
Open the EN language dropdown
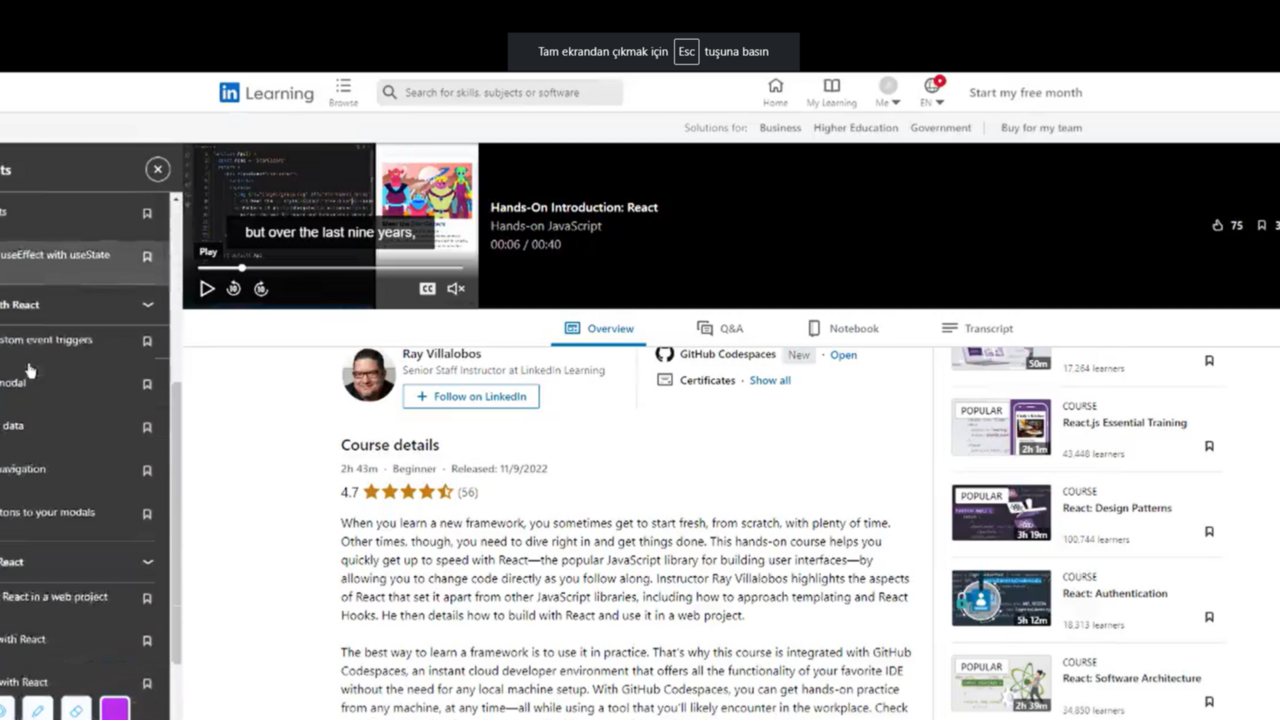(932, 92)
